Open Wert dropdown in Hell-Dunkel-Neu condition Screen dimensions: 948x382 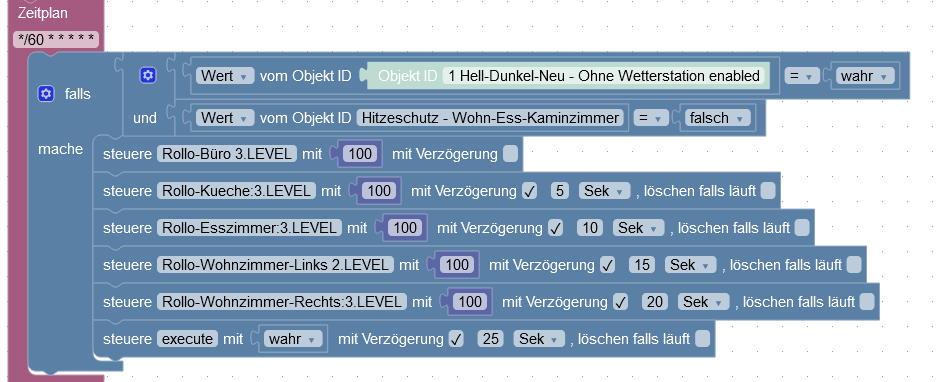[x=226, y=76]
